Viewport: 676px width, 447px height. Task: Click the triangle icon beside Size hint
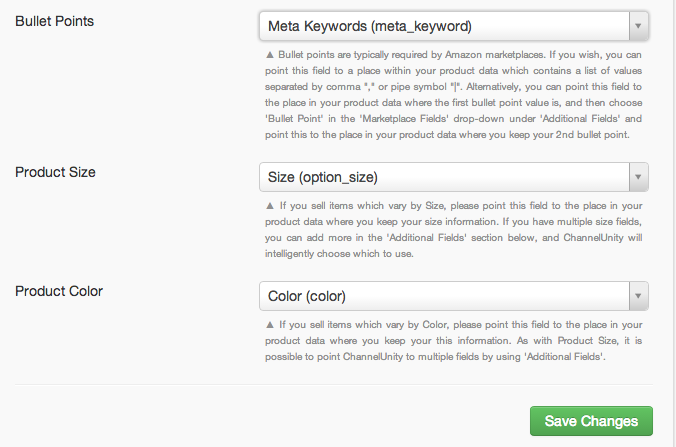pos(270,206)
